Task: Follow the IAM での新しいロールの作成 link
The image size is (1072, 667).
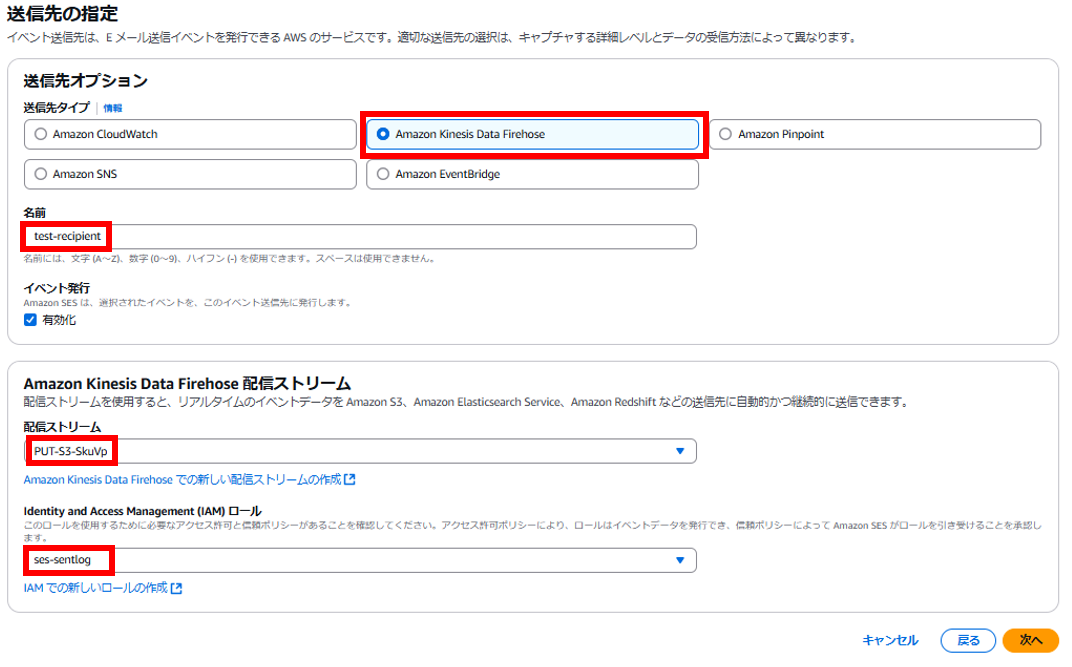Action: click(x=96, y=588)
